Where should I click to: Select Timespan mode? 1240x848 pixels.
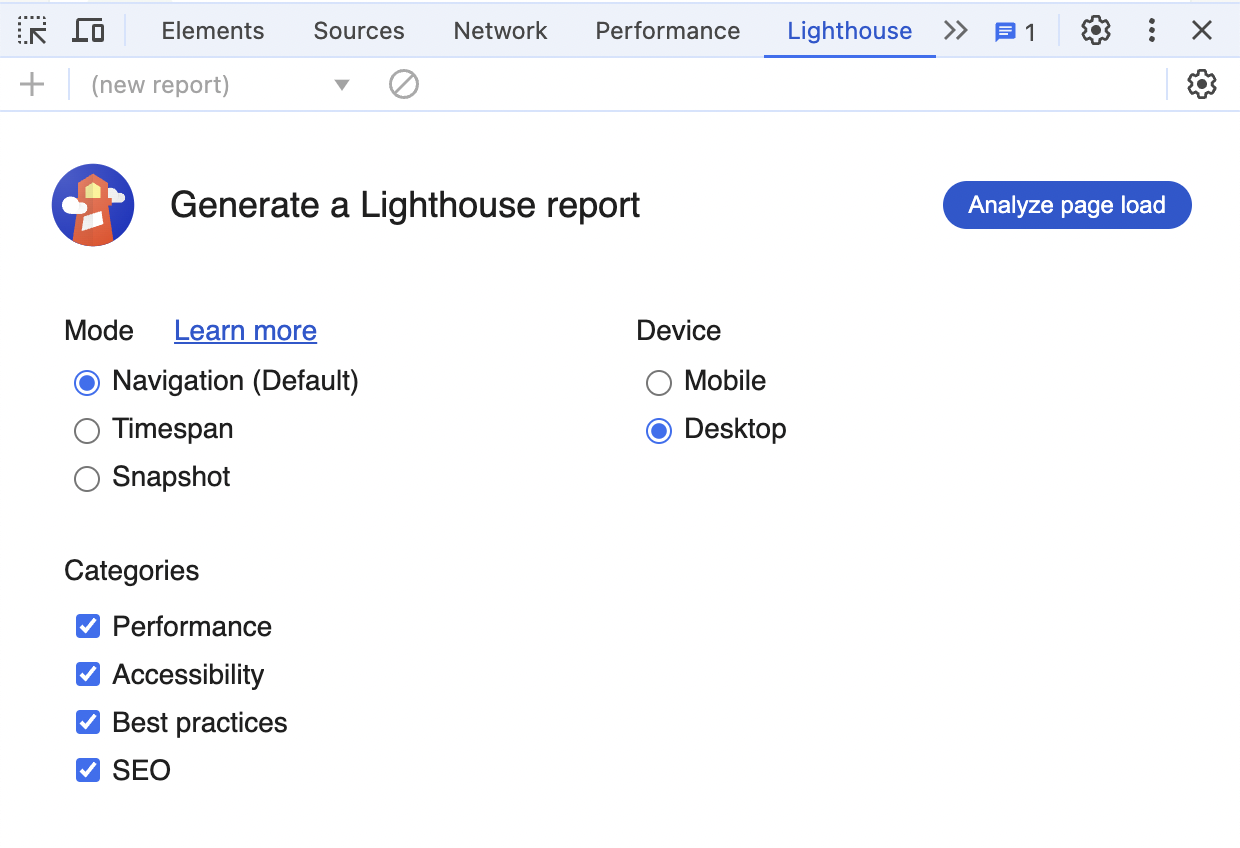(87, 430)
